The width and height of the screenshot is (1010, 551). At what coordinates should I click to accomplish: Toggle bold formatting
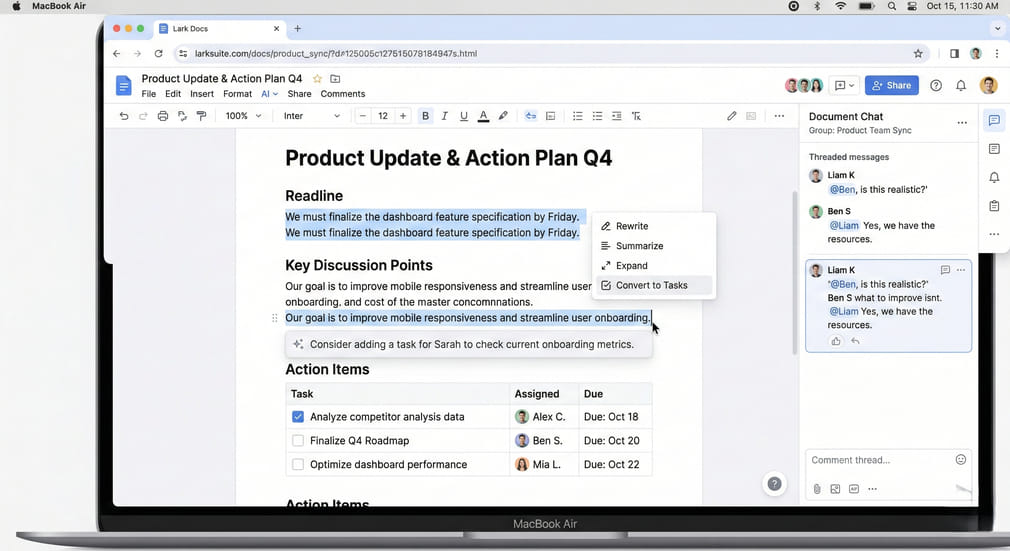click(x=425, y=116)
